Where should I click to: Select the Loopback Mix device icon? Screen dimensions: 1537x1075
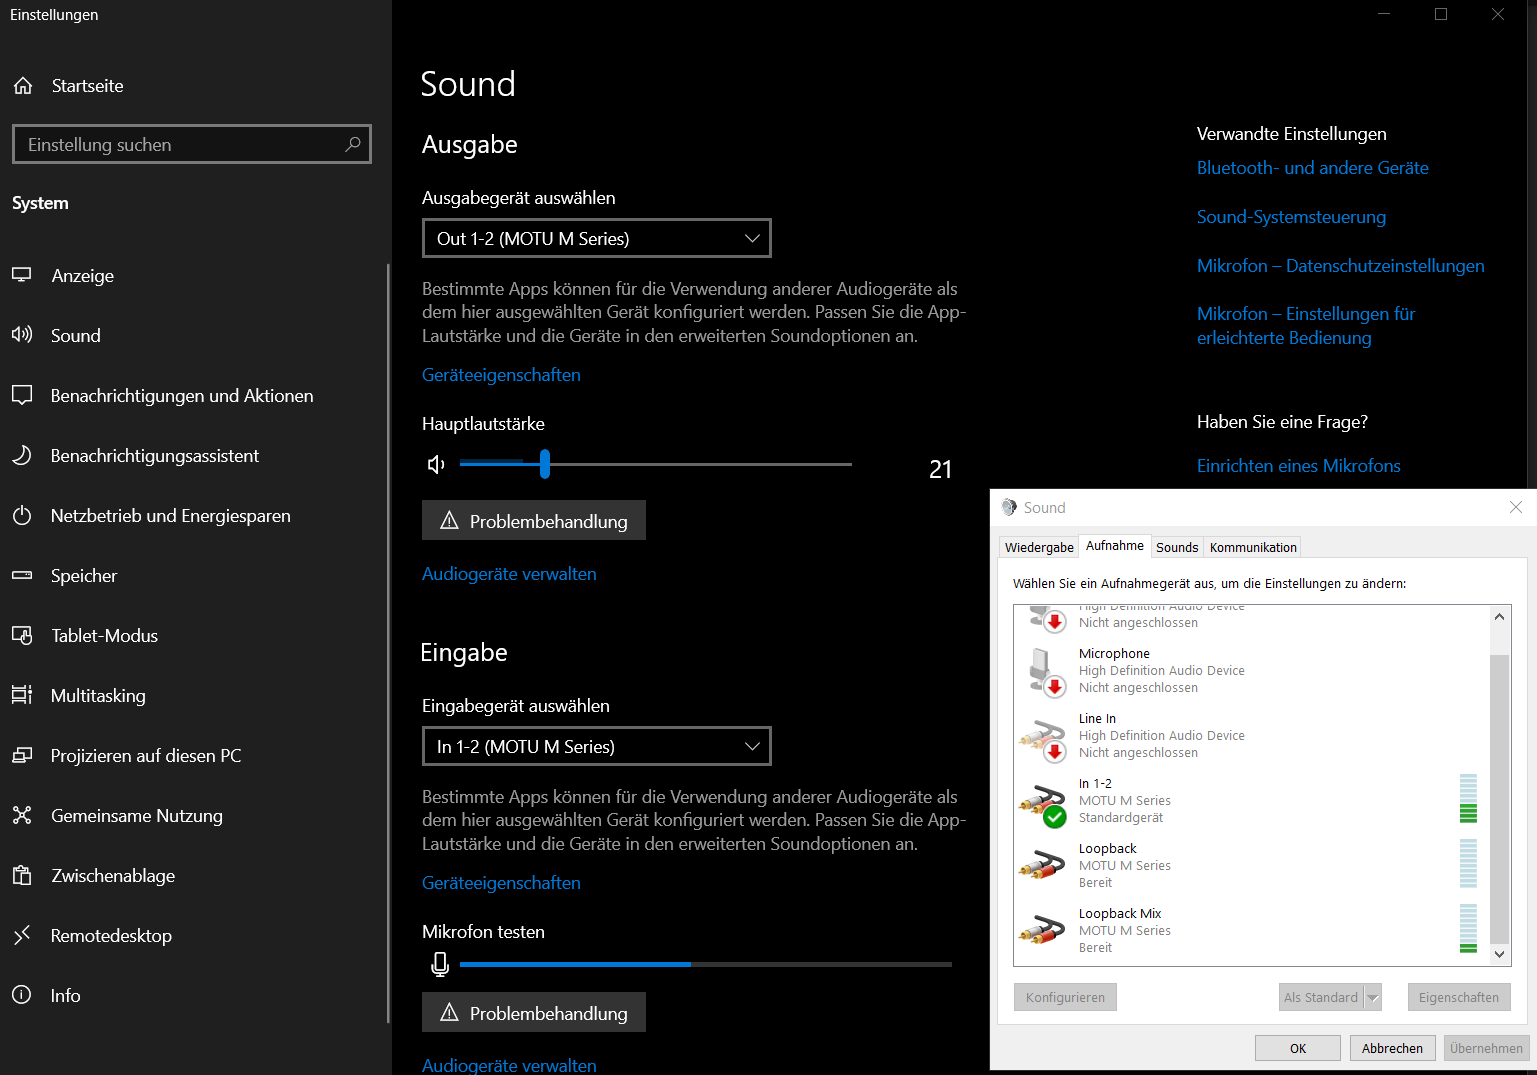pyautogui.click(x=1042, y=930)
